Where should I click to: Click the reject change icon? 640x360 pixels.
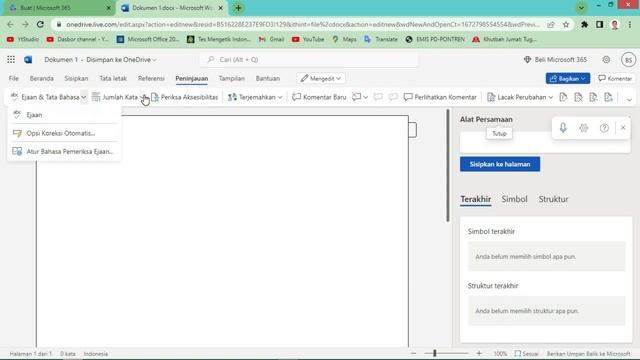[578, 97]
